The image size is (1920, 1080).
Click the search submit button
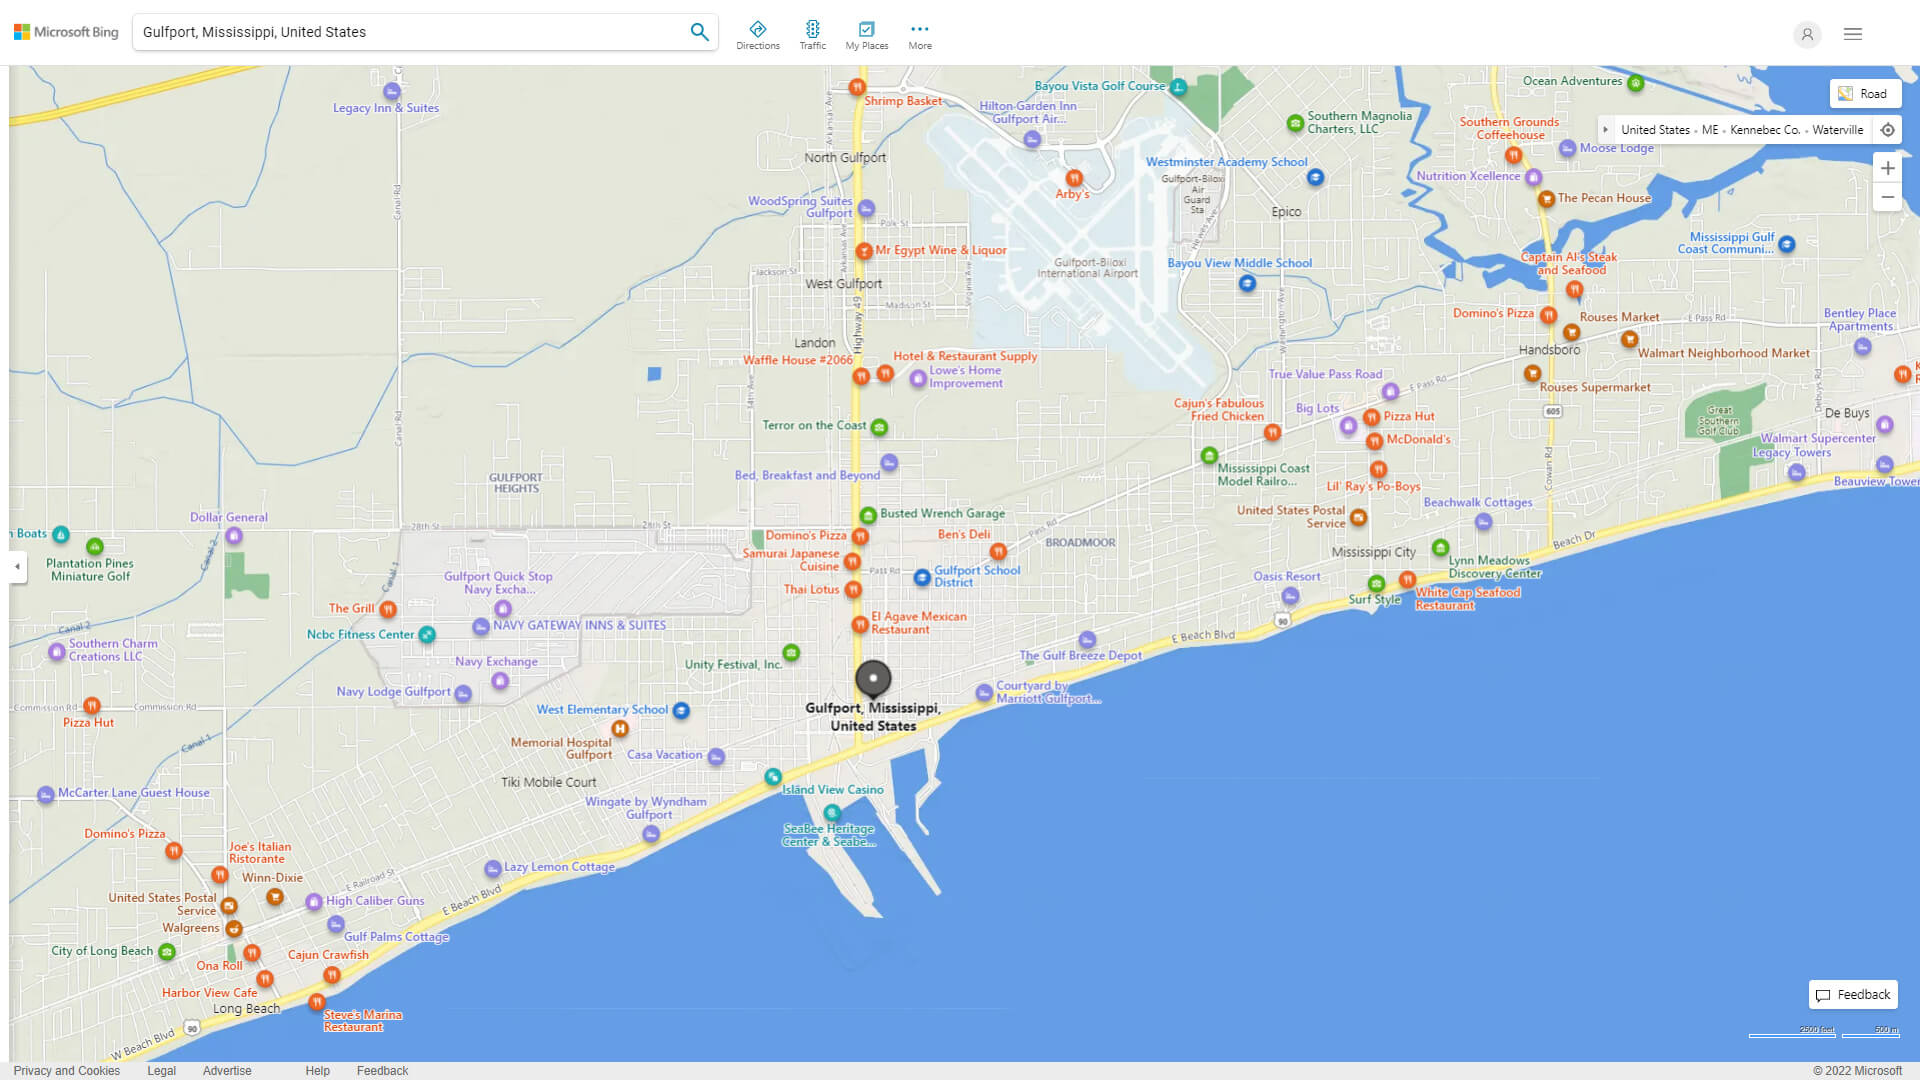(698, 32)
